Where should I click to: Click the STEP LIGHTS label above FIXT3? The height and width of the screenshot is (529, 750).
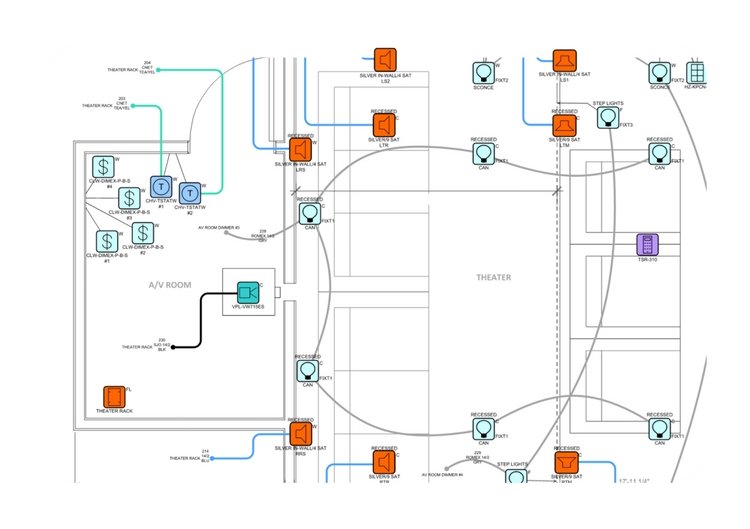click(608, 103)
